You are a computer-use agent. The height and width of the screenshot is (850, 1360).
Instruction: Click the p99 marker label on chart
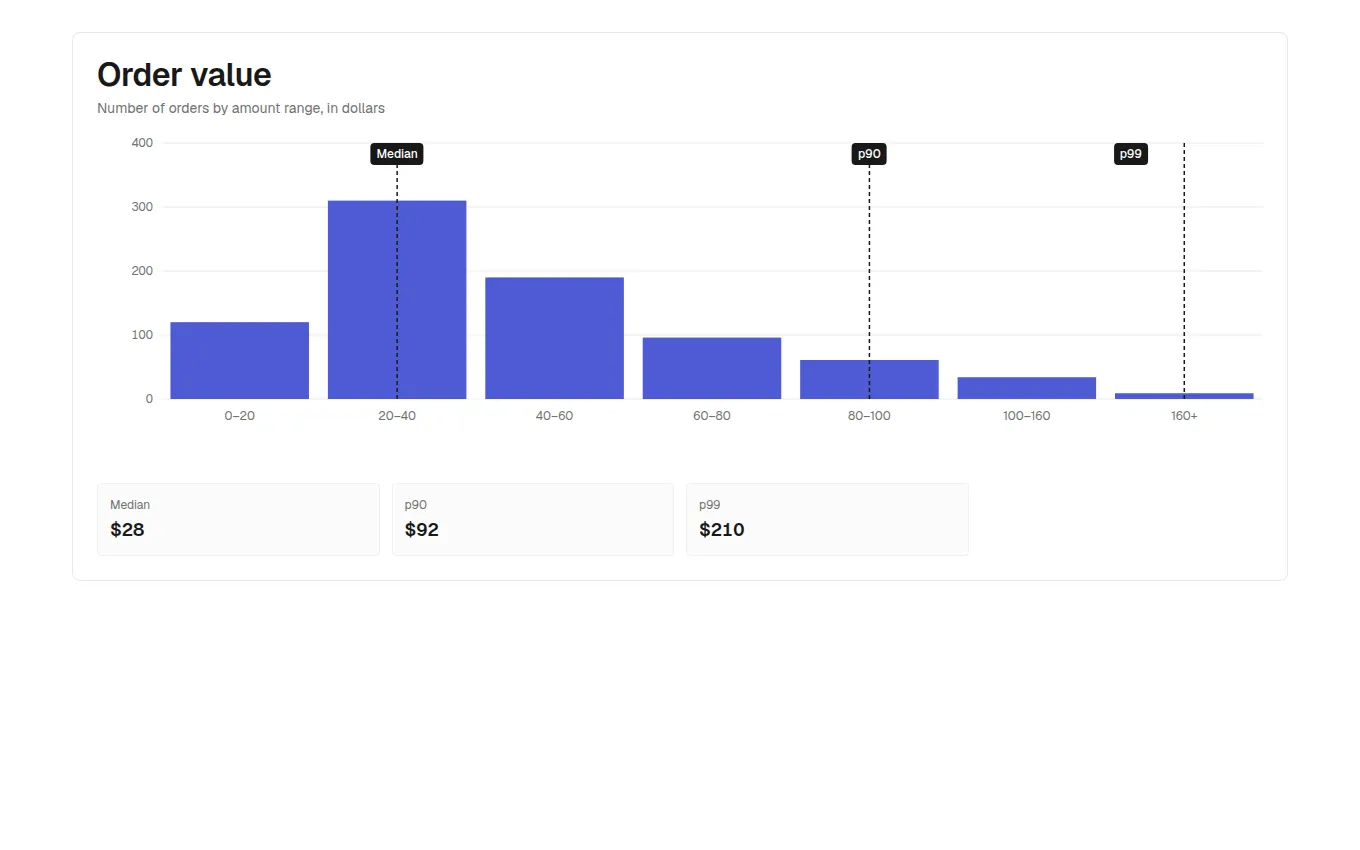[x=1131, y=154]
